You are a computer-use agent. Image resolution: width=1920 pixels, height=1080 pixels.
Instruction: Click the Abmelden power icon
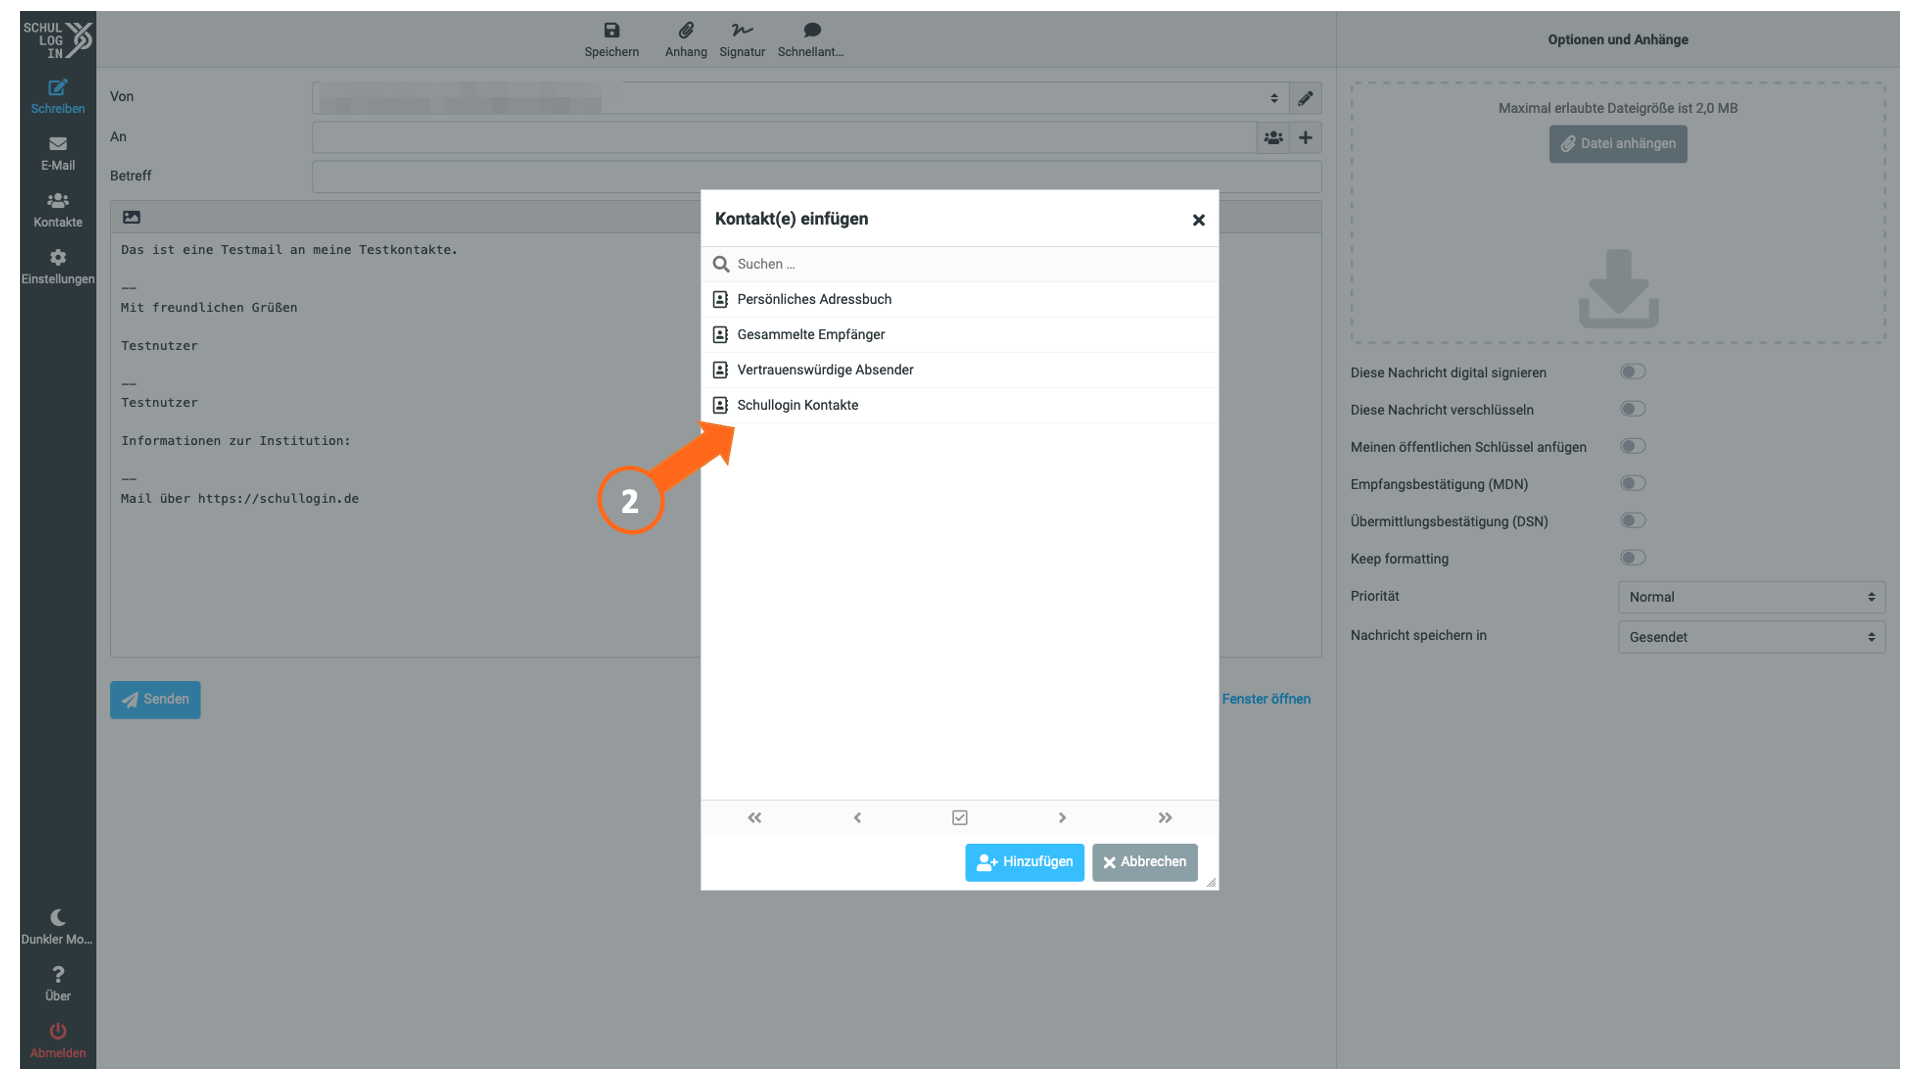(57, 1031)
